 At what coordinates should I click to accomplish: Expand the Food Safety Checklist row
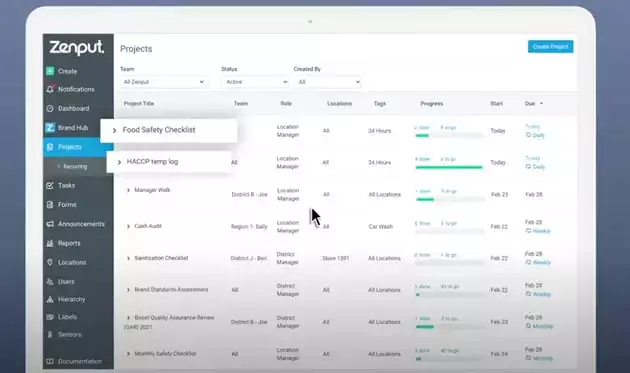[114, 130]
